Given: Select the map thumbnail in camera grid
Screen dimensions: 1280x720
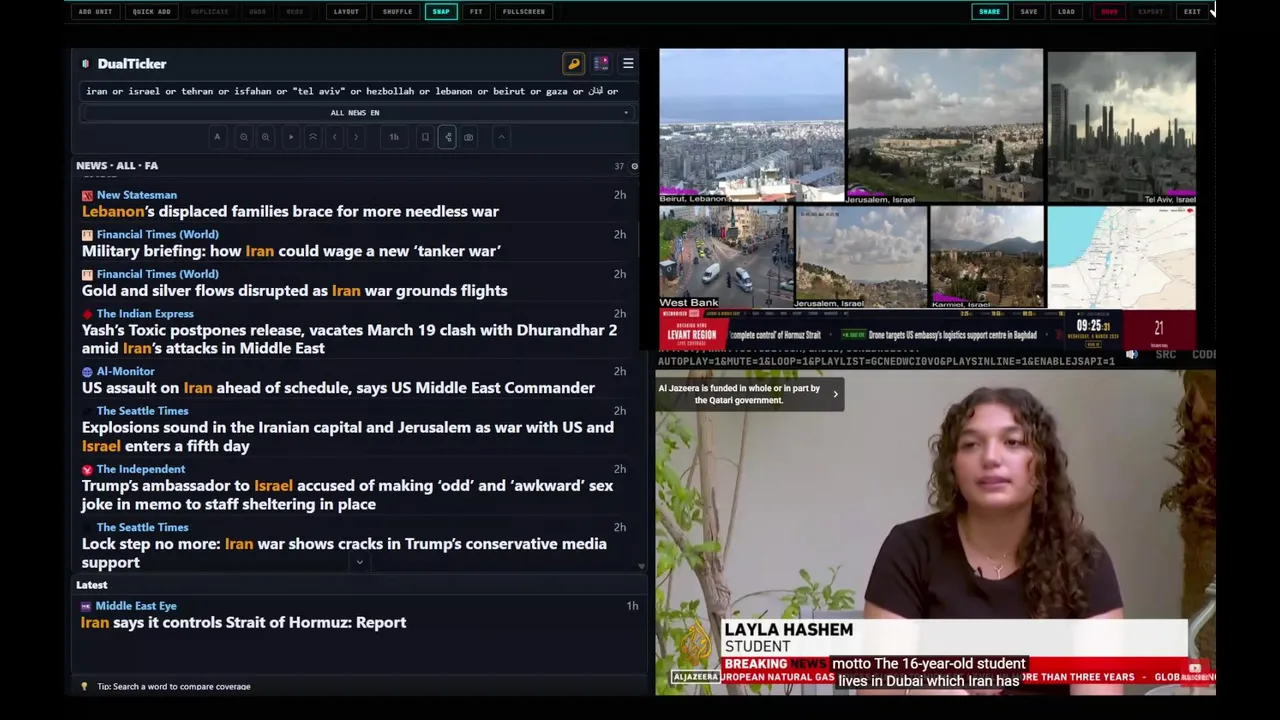Looking at the screenshot, I should 1121,257.
